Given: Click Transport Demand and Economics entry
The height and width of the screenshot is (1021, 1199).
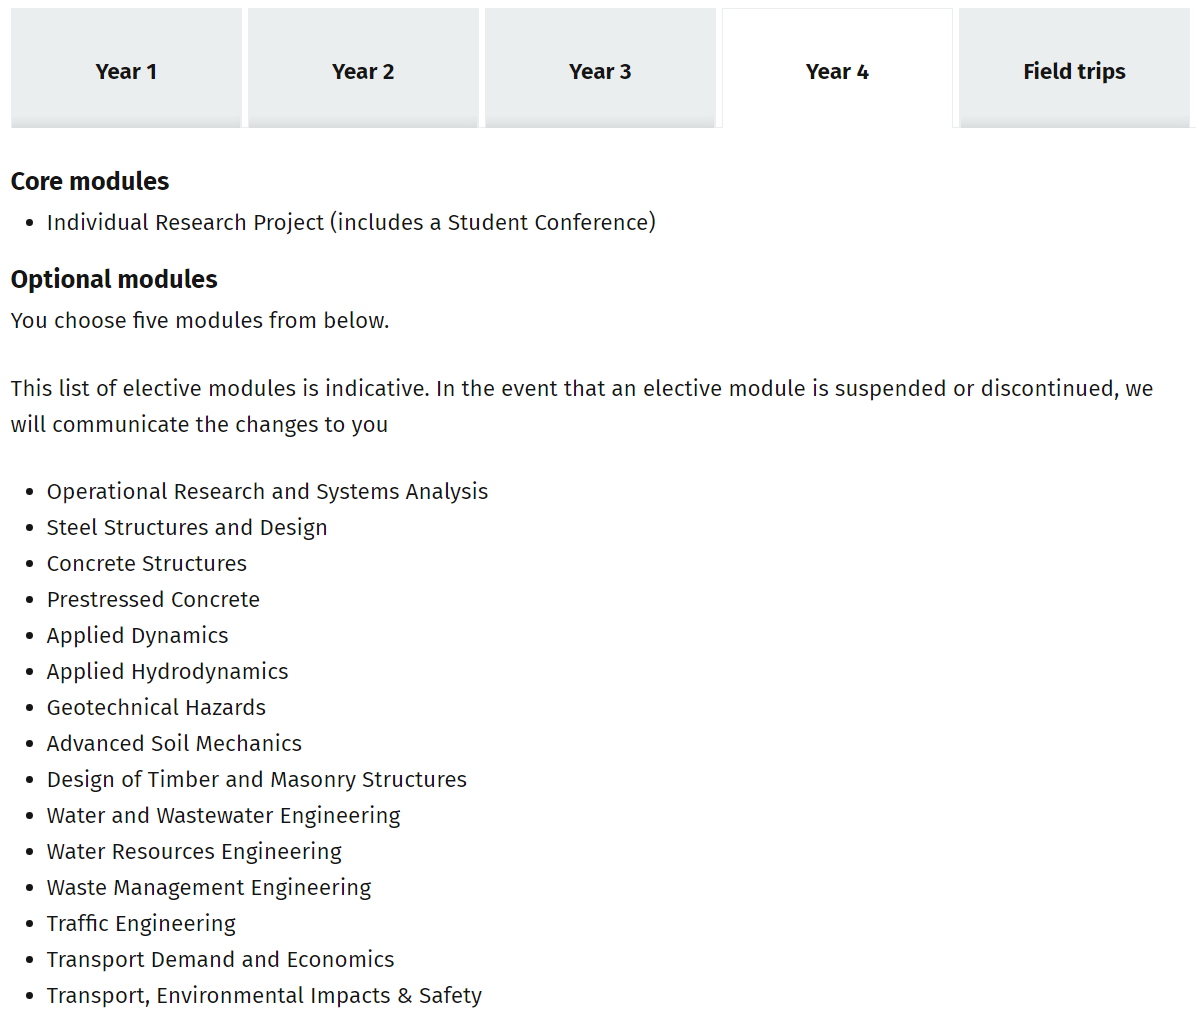Looking at the screenshot, I should coord(220,959).
